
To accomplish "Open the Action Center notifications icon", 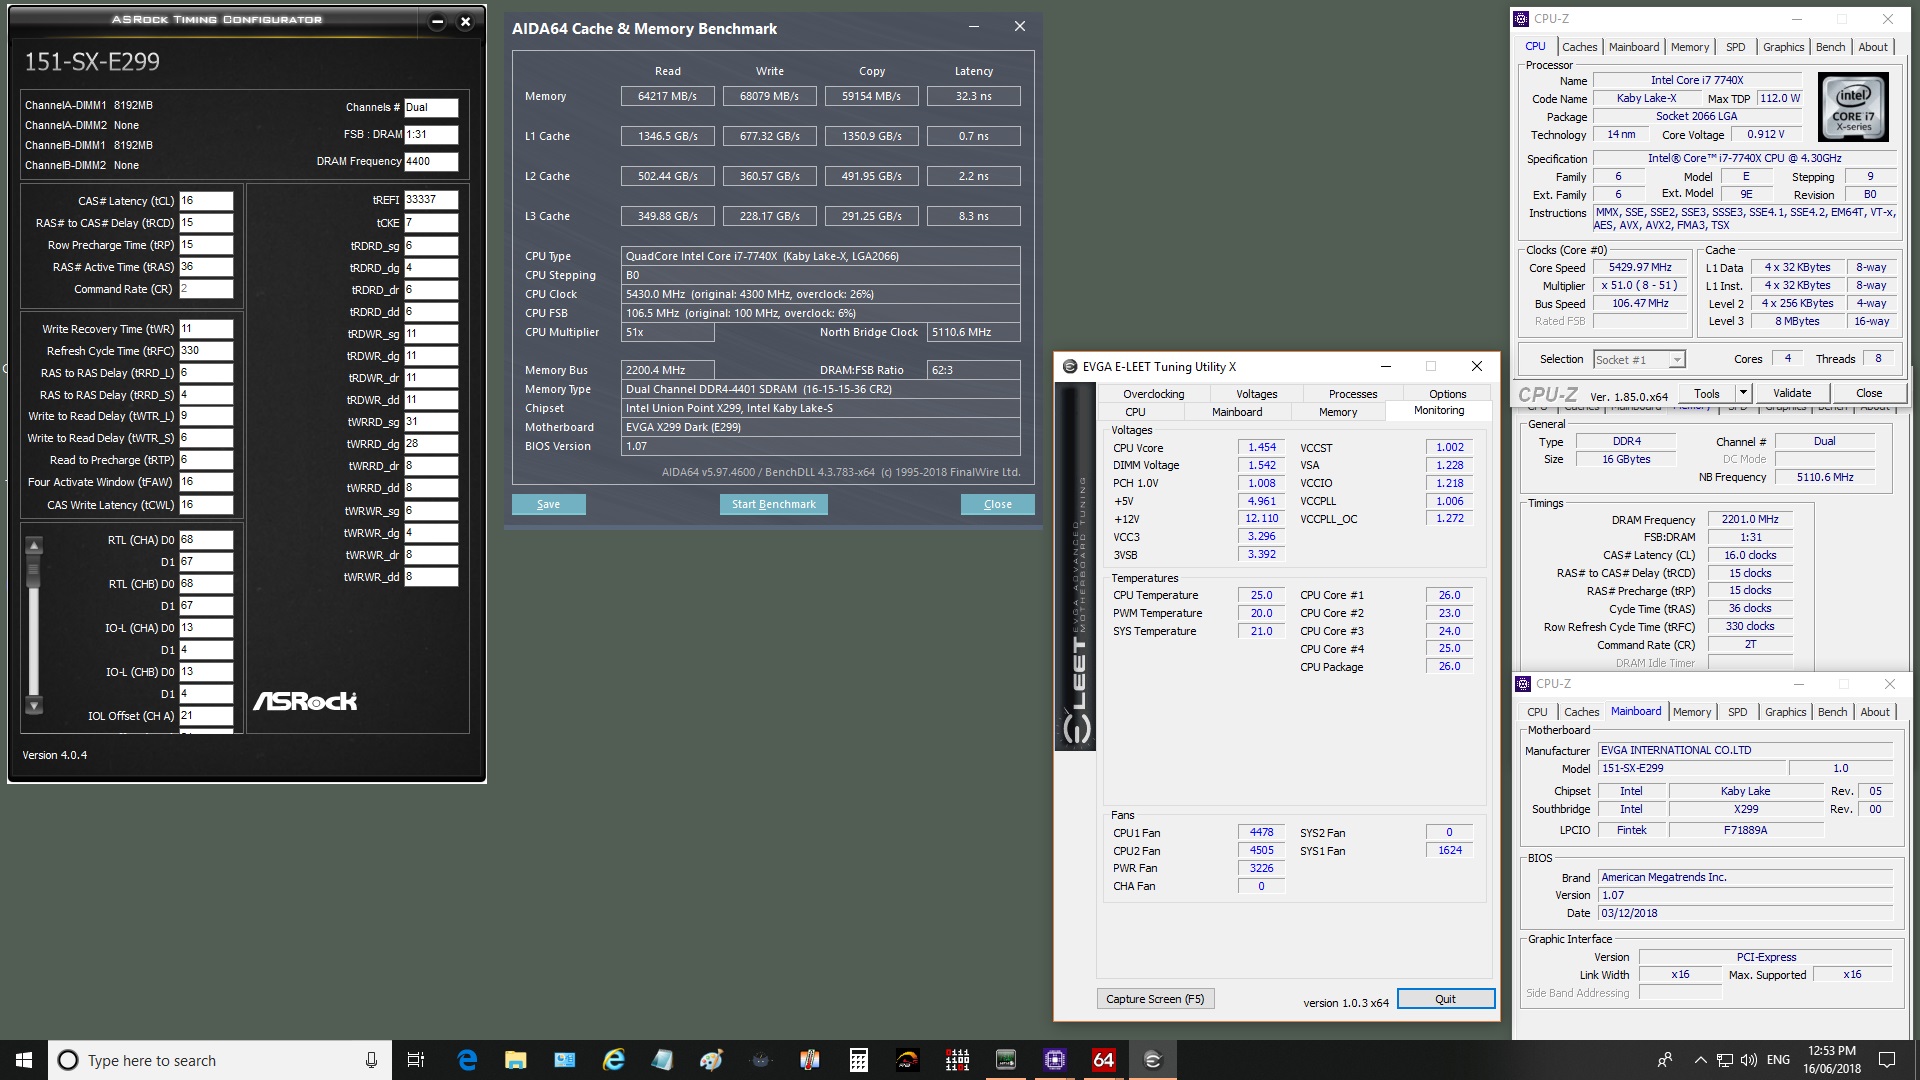I will pyautogui.click(x=1887, y=1060).
